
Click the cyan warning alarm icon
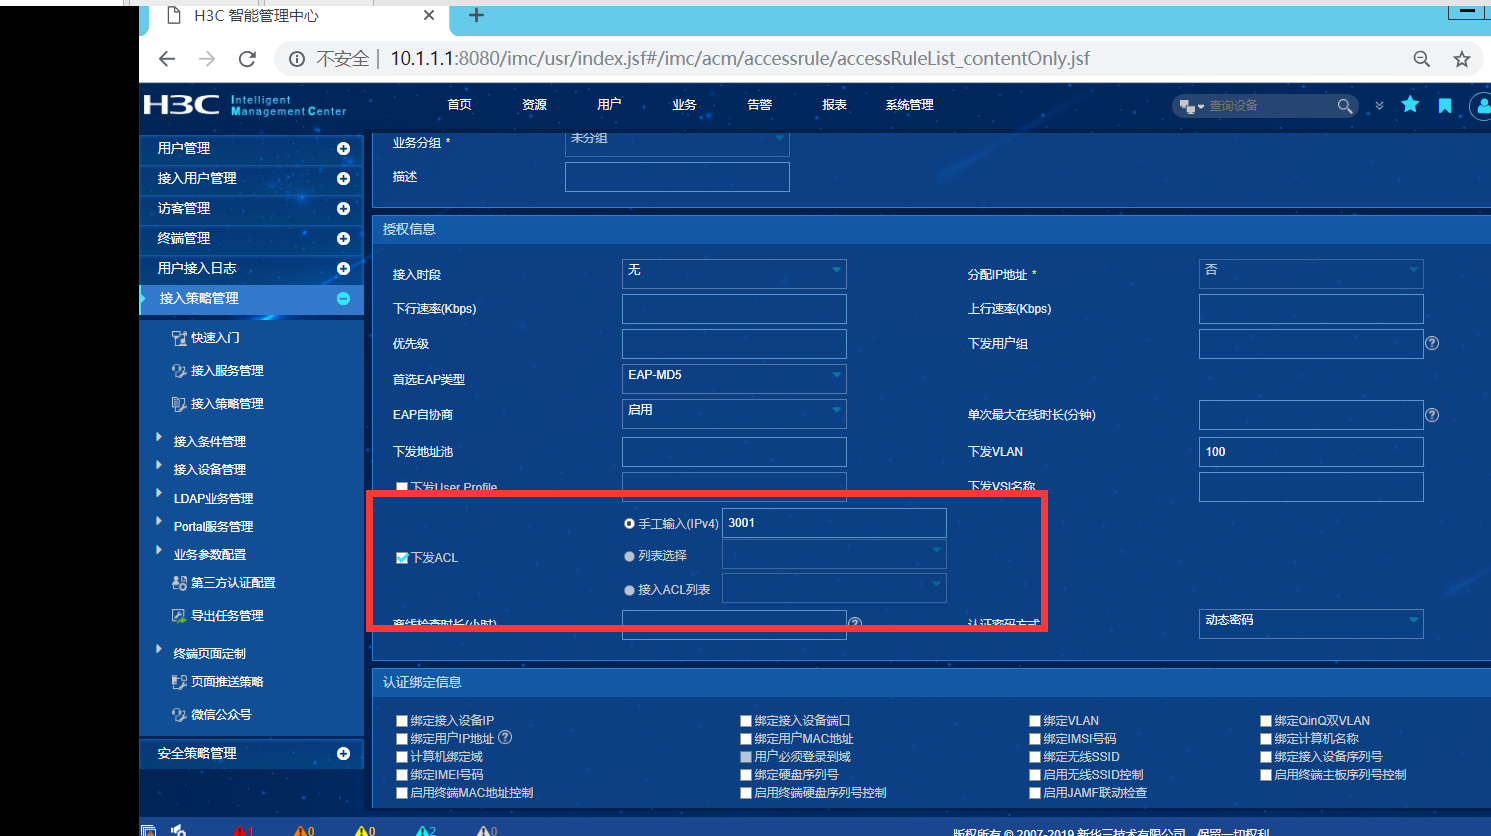tap(423, 830)
